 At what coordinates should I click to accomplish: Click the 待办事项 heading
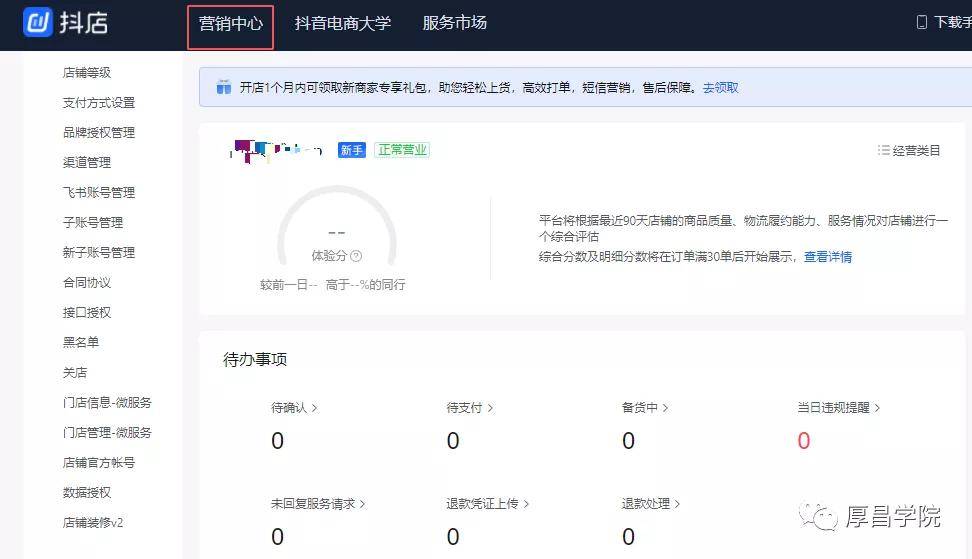click(x=255, y=359)
